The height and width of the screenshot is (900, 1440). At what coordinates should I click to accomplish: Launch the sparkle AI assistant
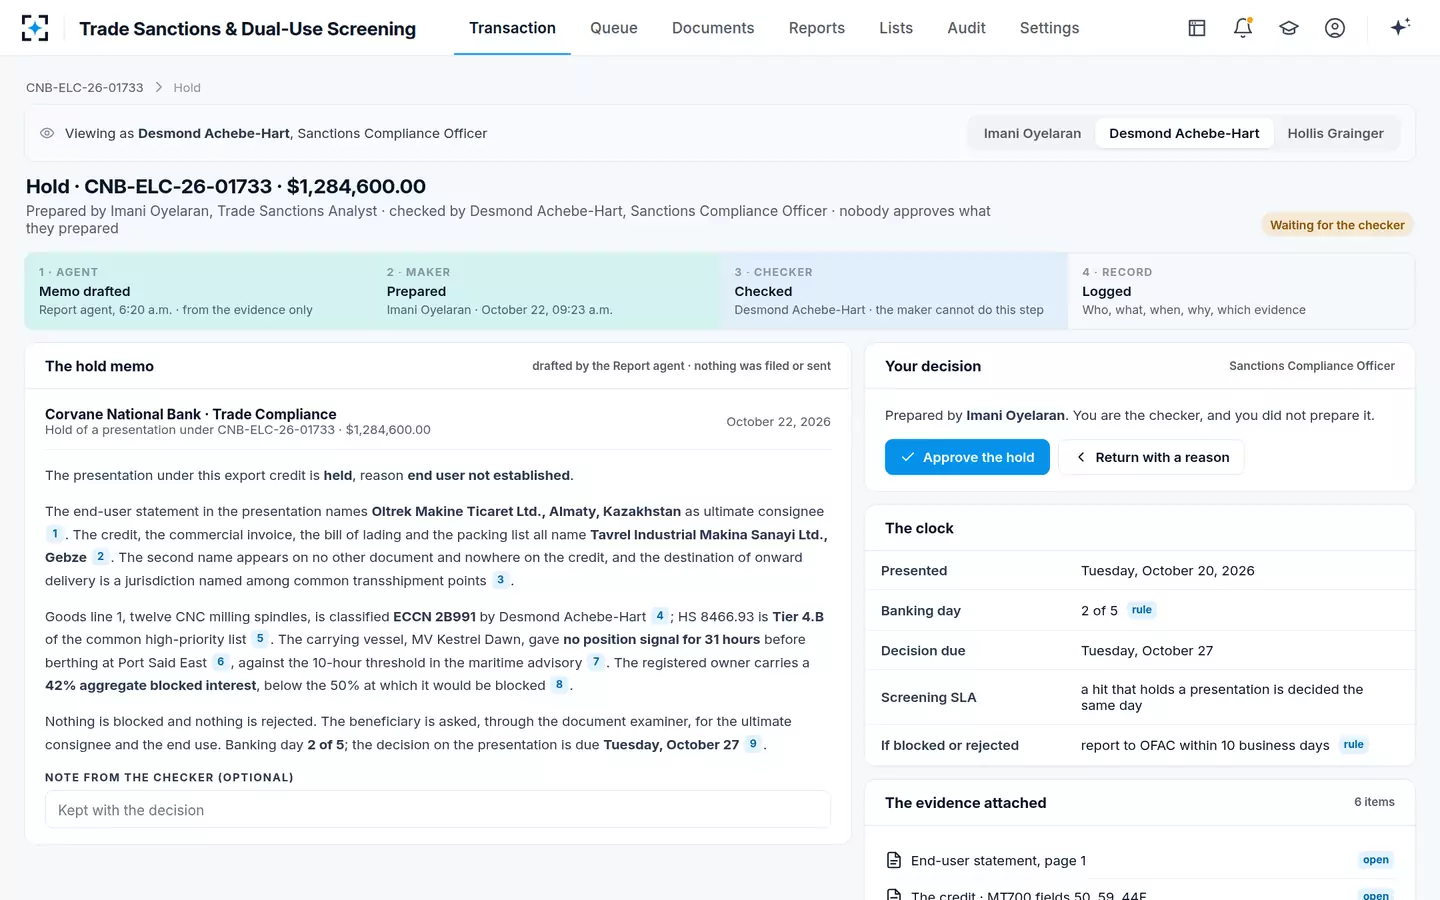[1400, 27]
